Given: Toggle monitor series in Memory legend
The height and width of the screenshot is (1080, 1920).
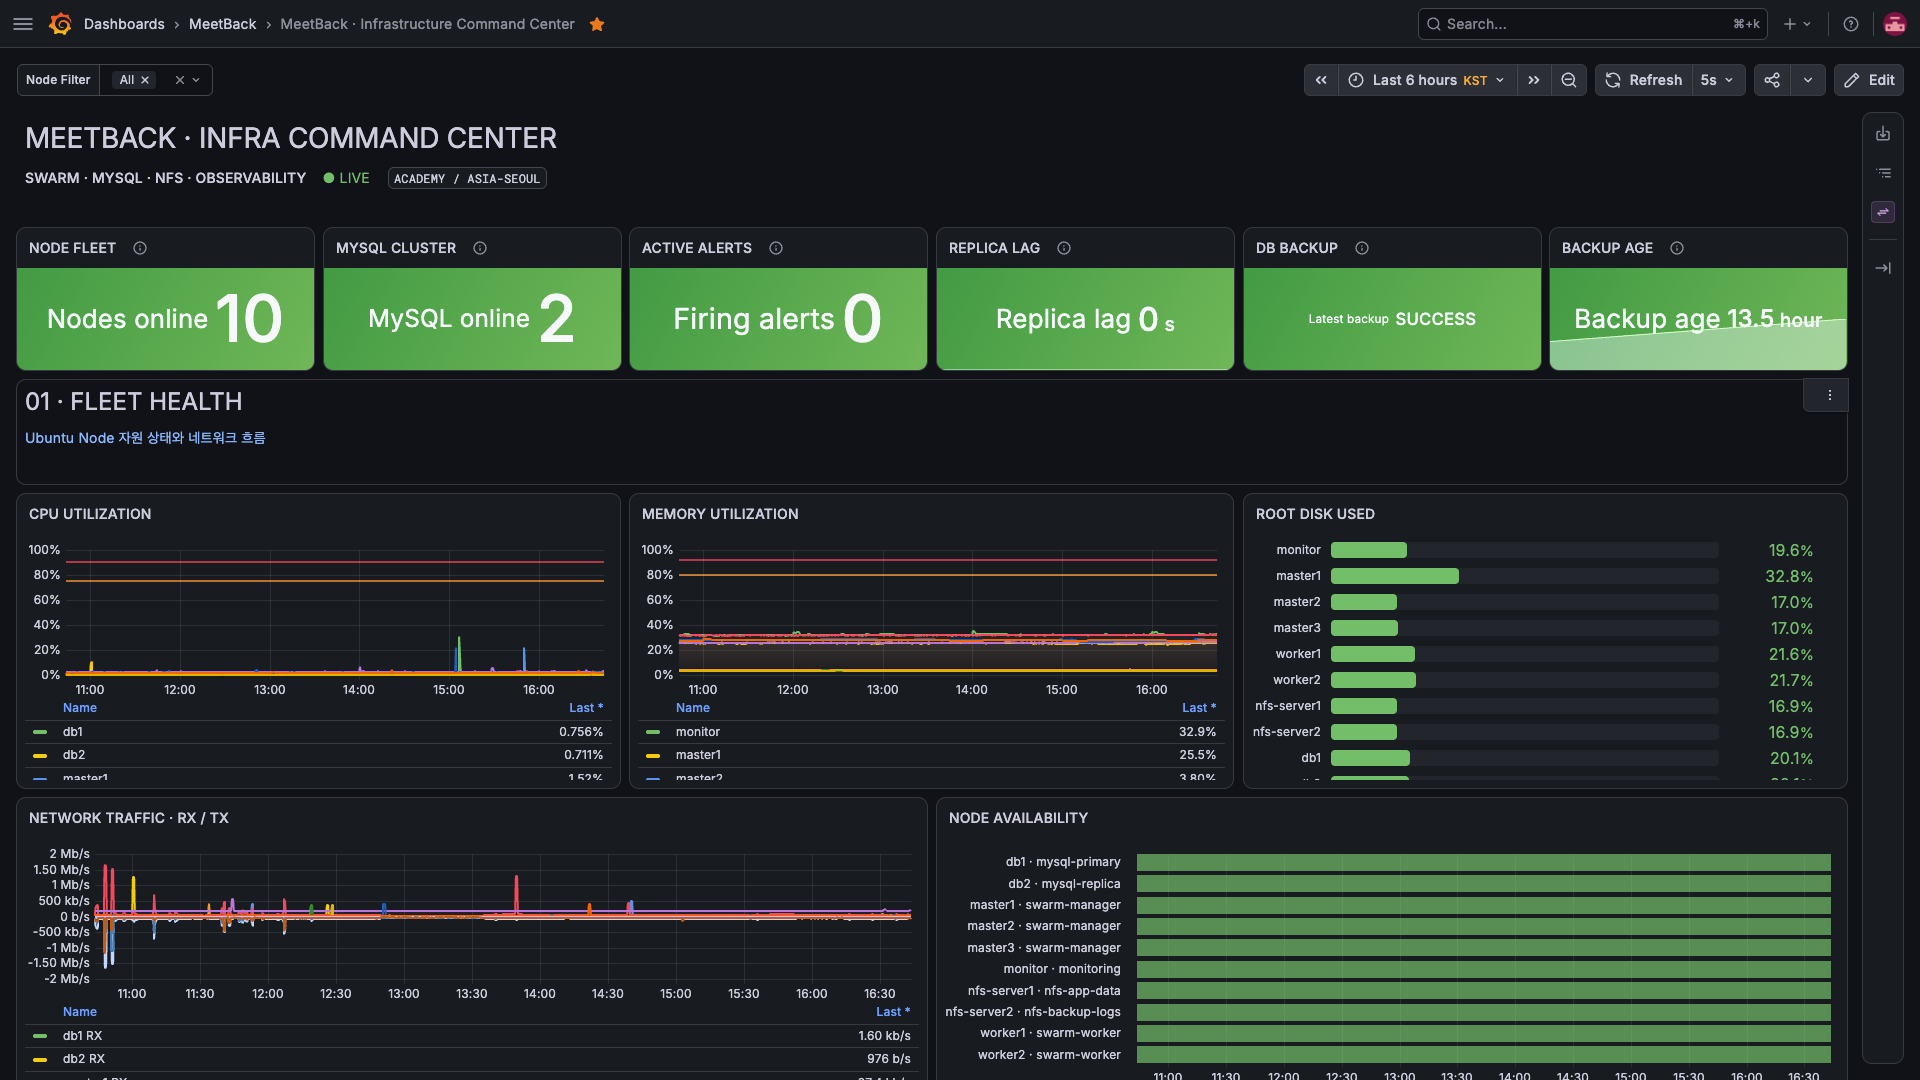Looking at the screenshot, I should point(697,732).
